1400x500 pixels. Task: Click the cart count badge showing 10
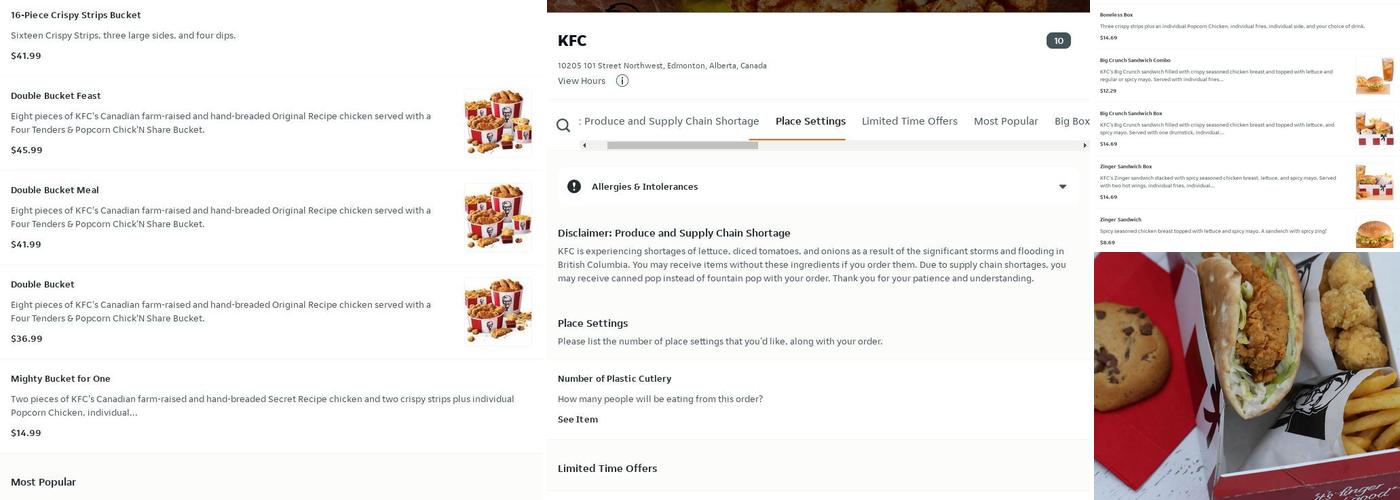[1058, 41]
